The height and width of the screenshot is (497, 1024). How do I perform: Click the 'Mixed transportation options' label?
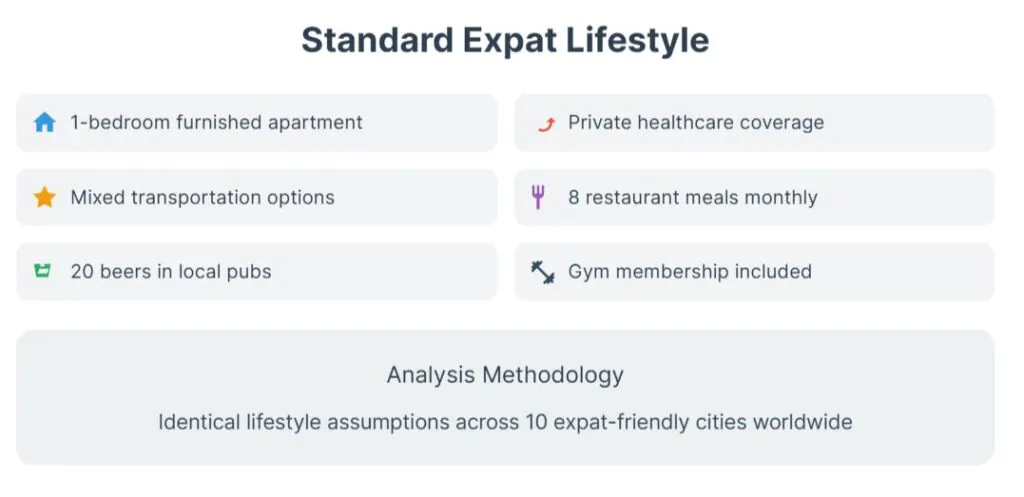click(x=202, y=197)
